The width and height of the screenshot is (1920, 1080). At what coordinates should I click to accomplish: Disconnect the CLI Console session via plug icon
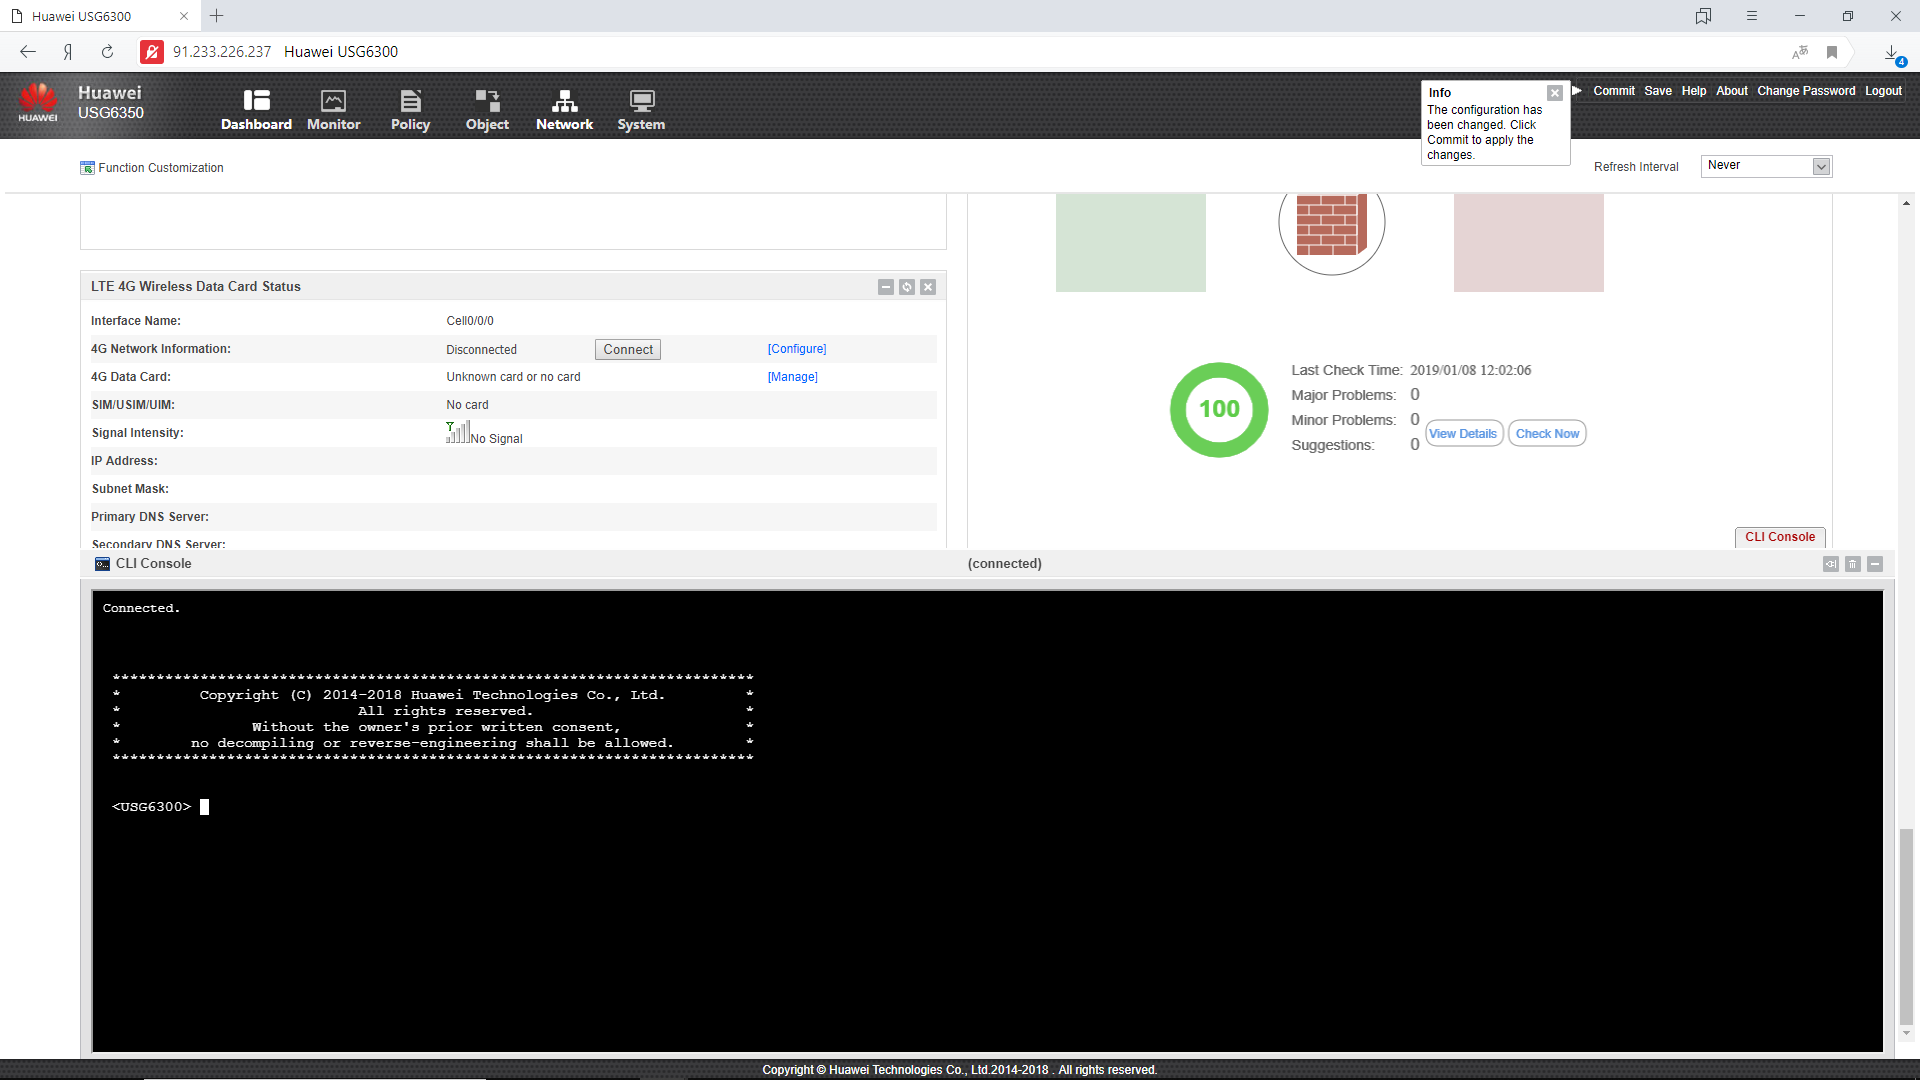coord(1831,564)
